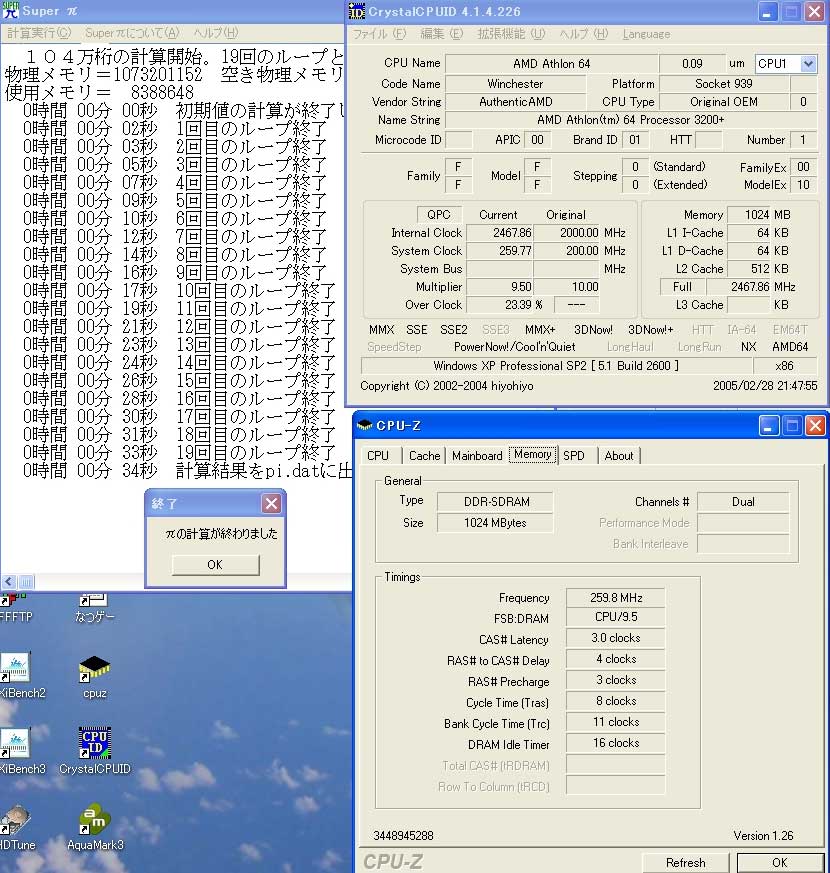Screen dimensions: 830x873
Task: Open the ヘルプ(H) menu in Super π
Action: tap(216, 33)
